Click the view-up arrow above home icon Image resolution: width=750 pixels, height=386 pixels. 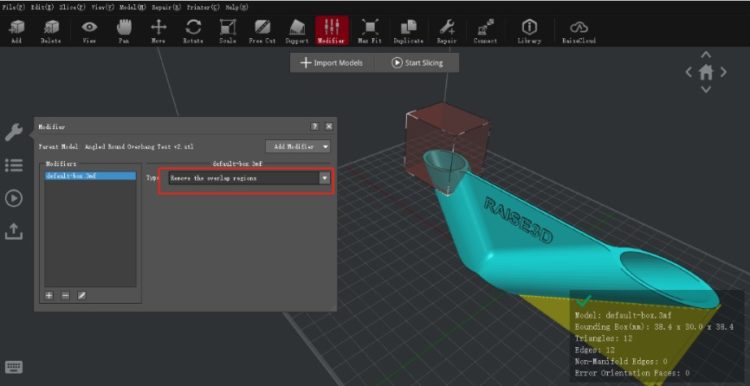click(706, 55)
